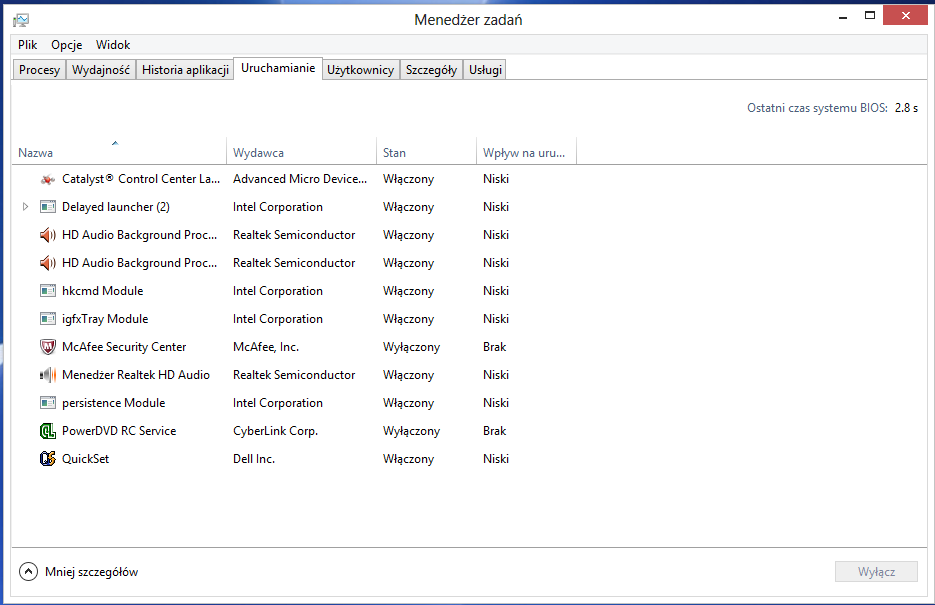
Task: Select the Delayed launcher (2) name
Action: [116, 207]
